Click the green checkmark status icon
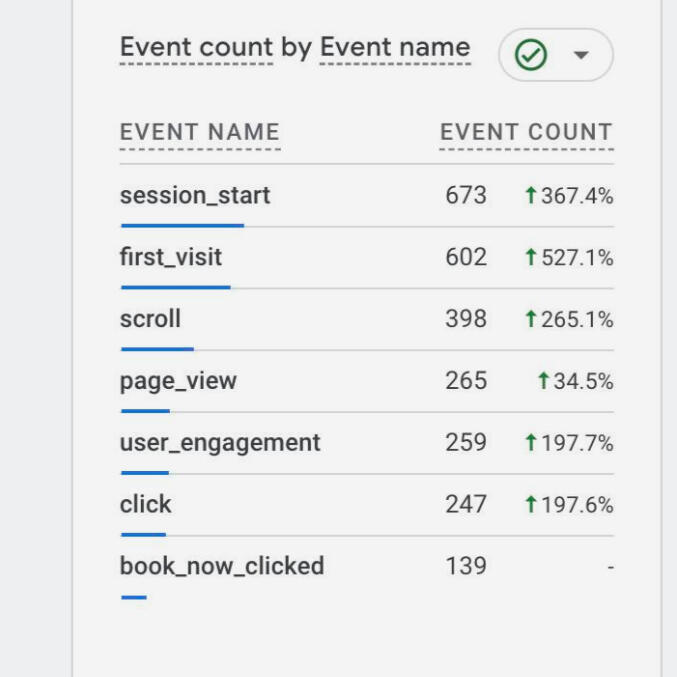 (530, 55)
